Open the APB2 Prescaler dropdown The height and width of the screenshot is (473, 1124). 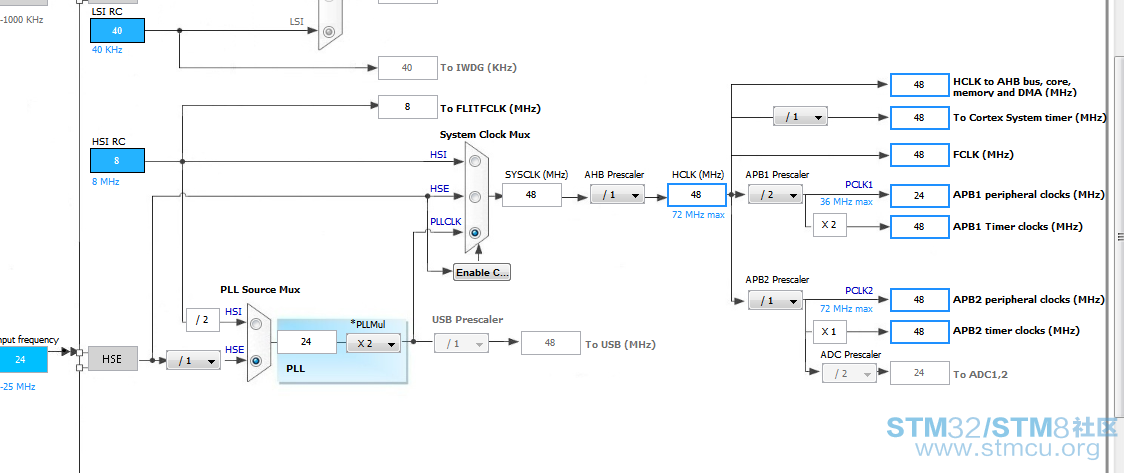pos(775,300)
